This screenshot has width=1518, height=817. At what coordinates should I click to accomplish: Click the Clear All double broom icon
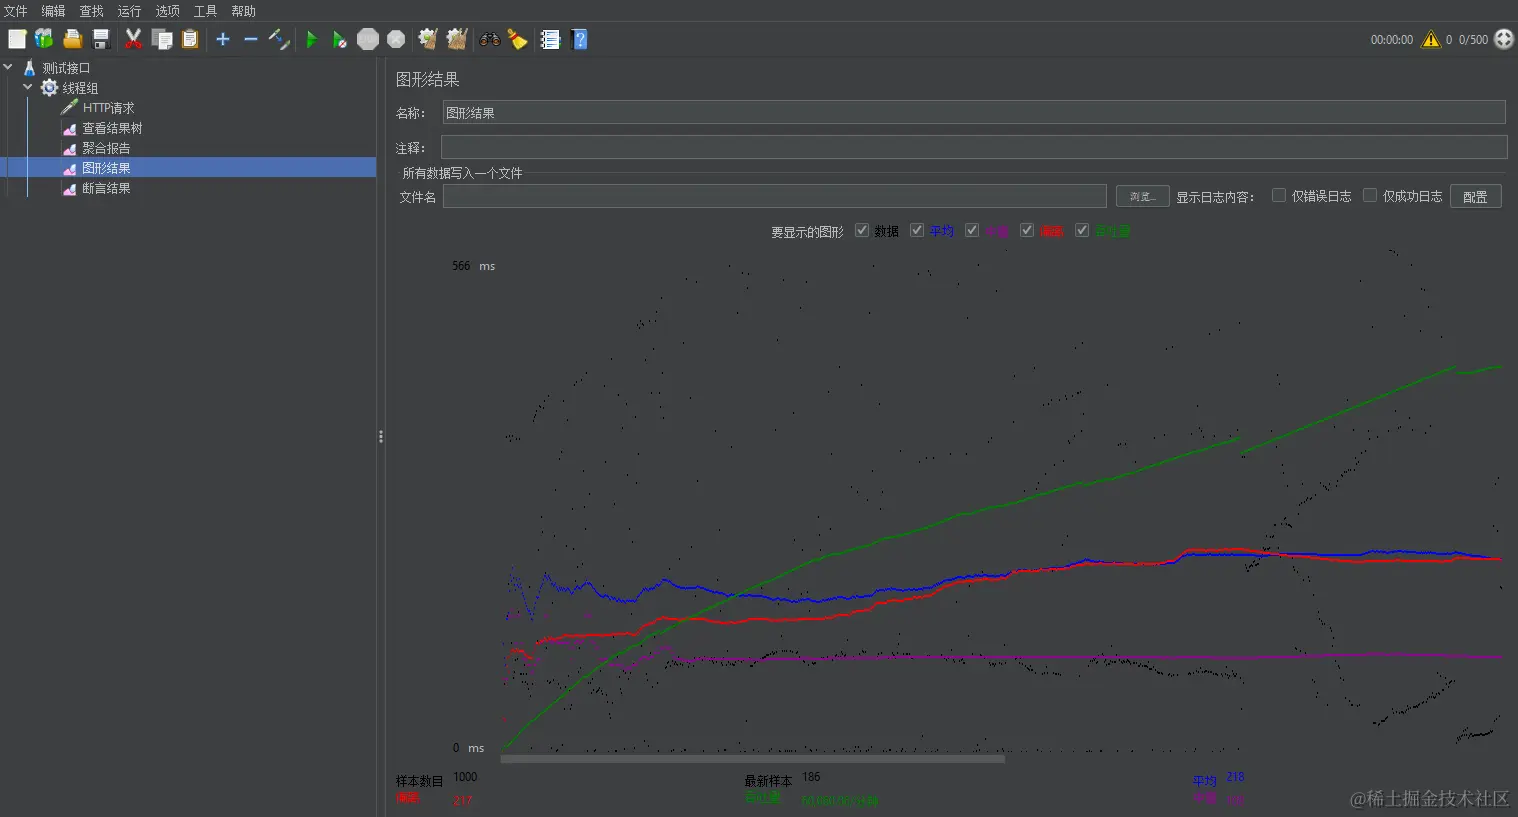coord(457,39)
